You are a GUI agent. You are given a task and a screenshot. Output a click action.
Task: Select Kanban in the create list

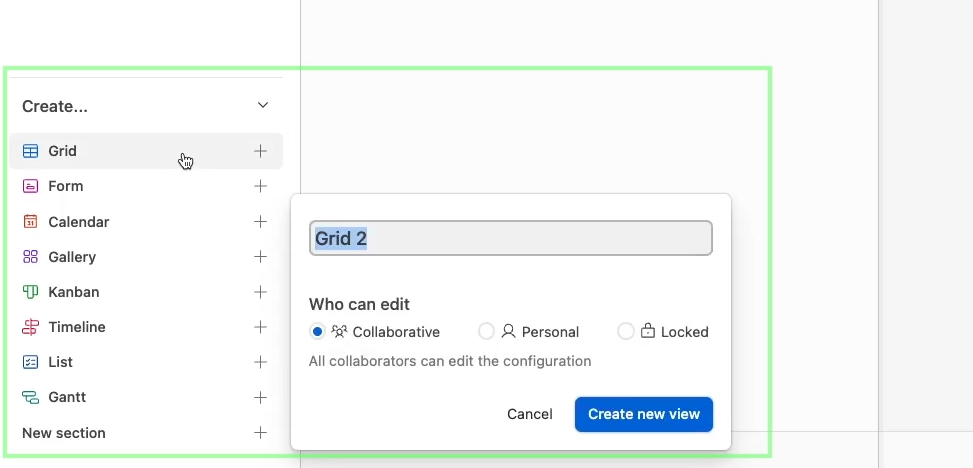tap(146, 292)
